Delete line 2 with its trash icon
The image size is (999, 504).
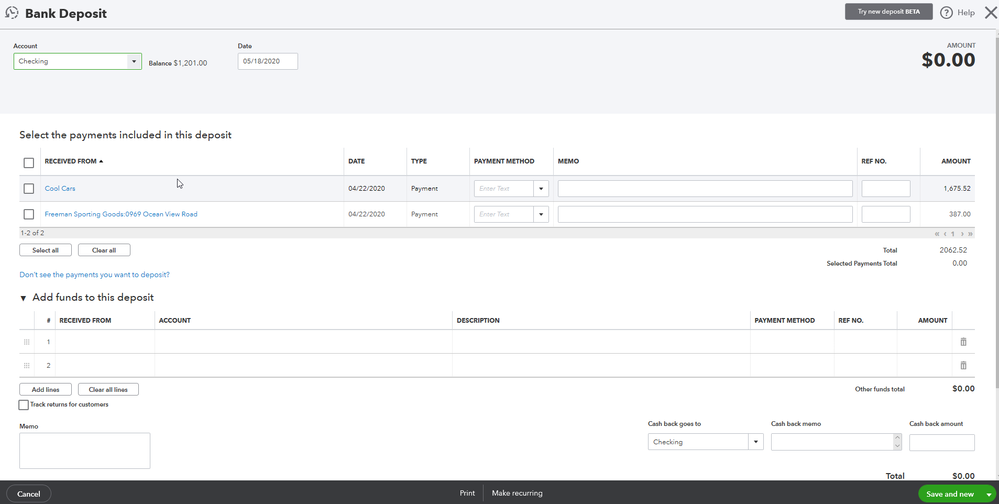pos(963,365)
